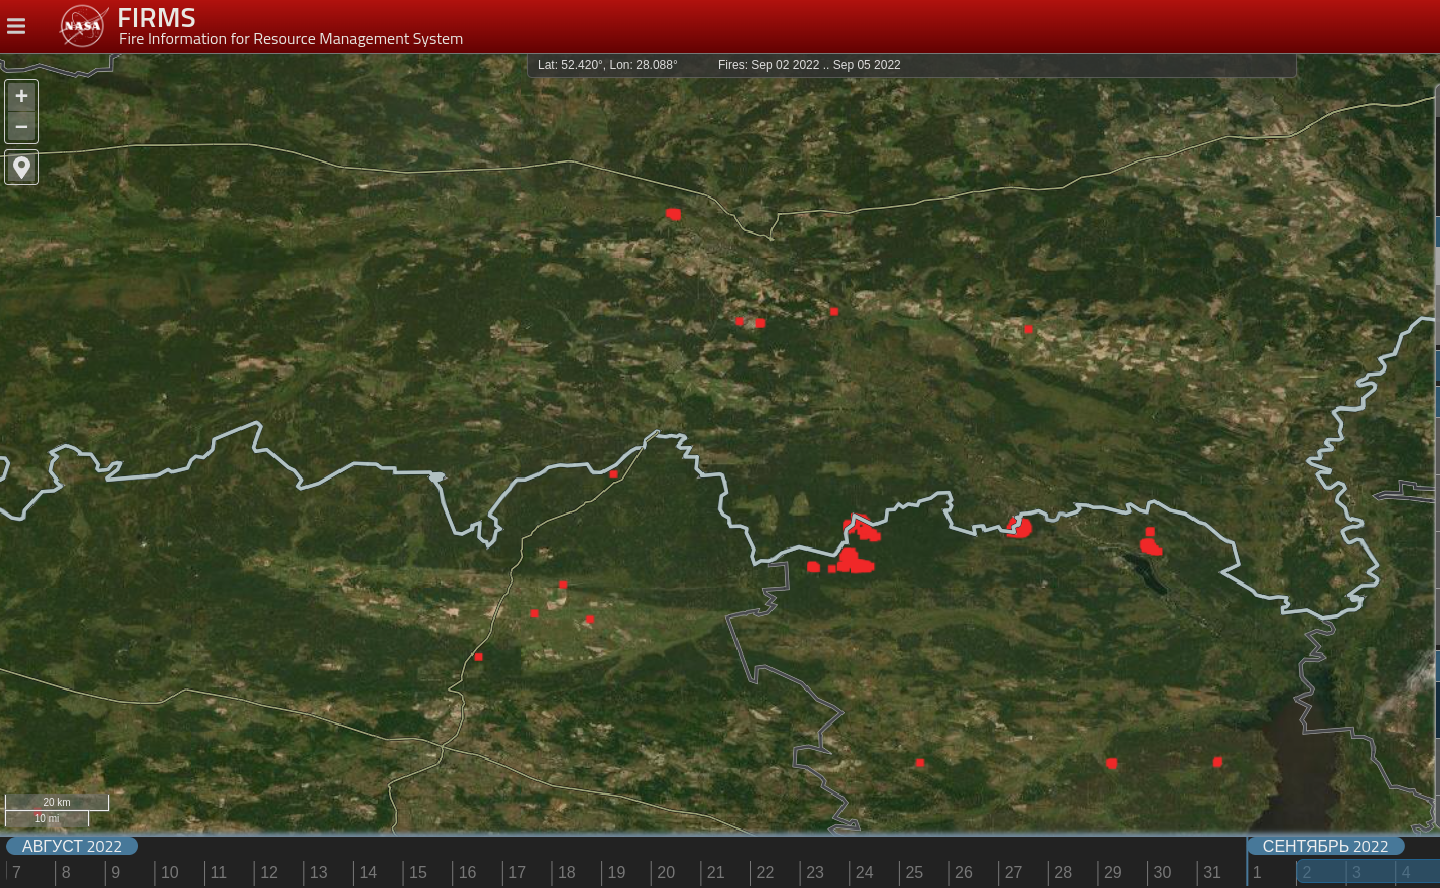The width and height of the screenshot is (1440, 888).
Task: Click September 2 range start on timeline
Action: 1306,872
